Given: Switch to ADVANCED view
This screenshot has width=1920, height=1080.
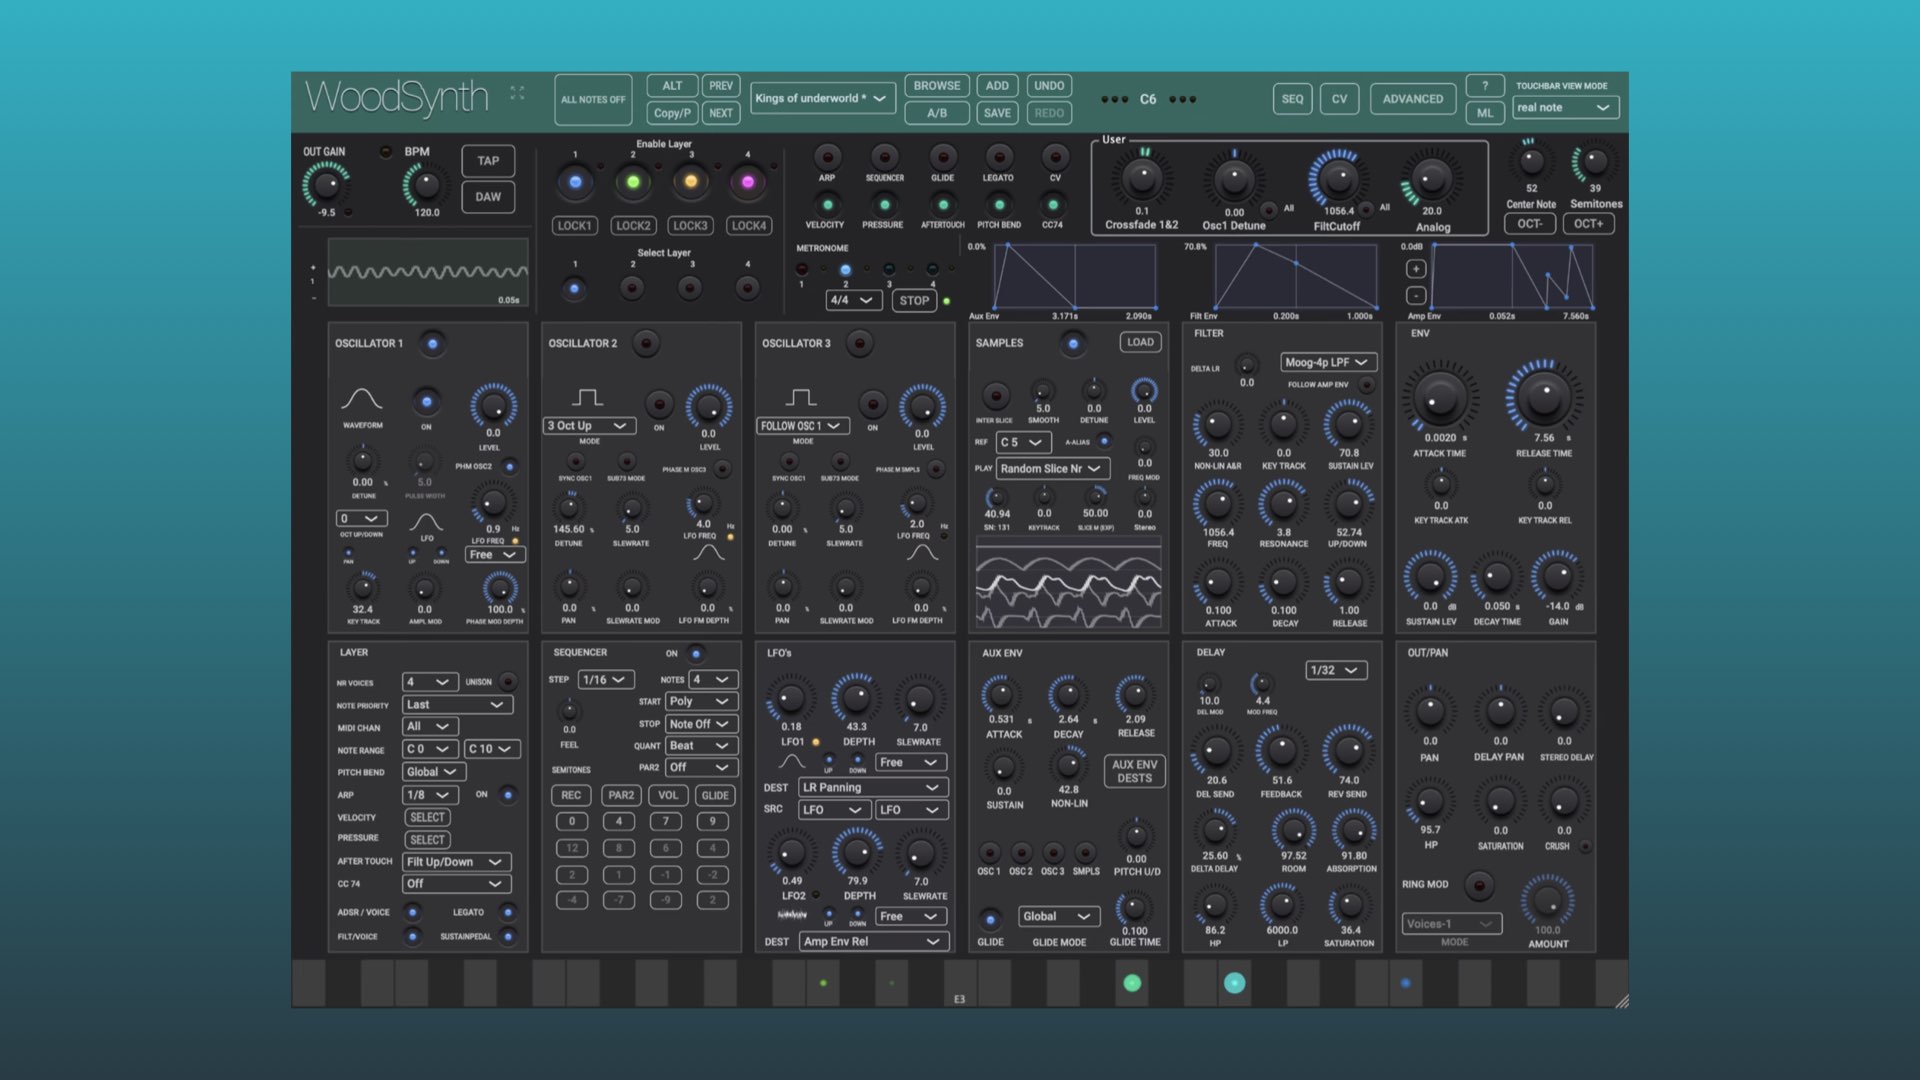Looking at the screenshot, I should [1412, 99].
